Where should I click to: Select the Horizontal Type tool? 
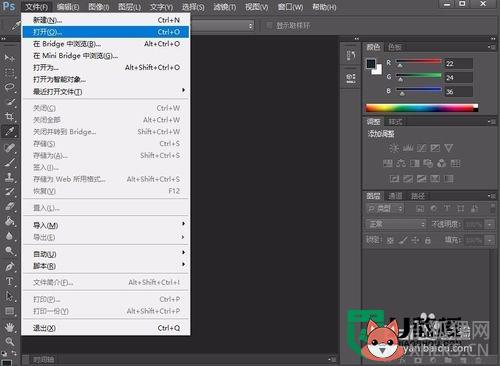[9, 281]
